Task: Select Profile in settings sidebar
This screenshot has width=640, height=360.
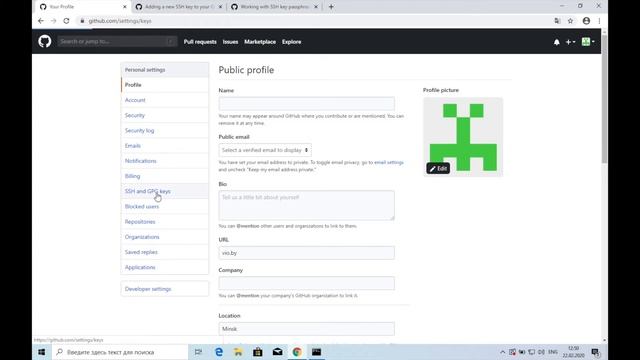Action: pyautogui.click(x=165, y=85)
